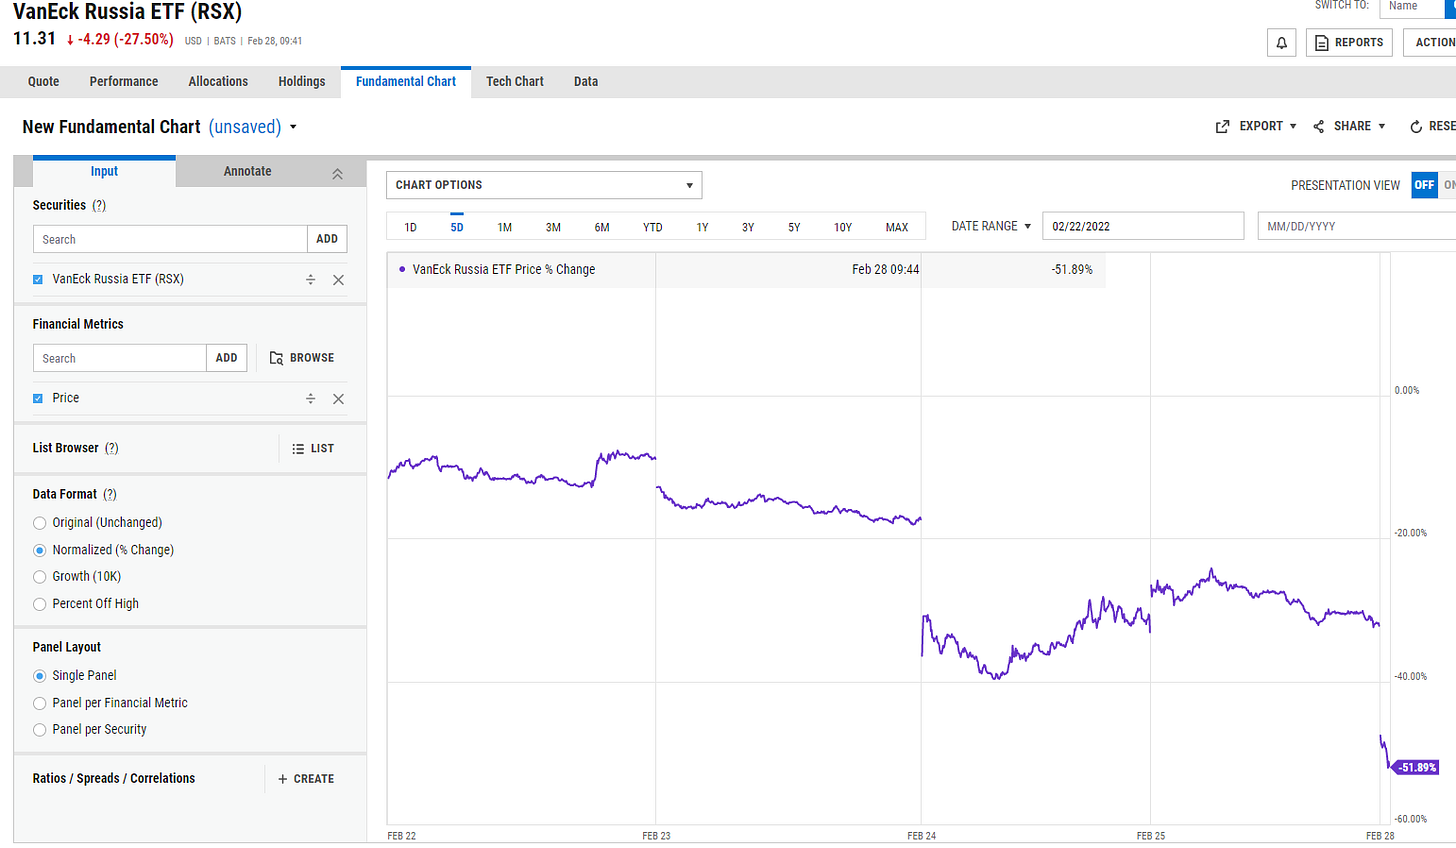
Task: Click the -51.89% price label on chart
Action: pos(1416,767)
